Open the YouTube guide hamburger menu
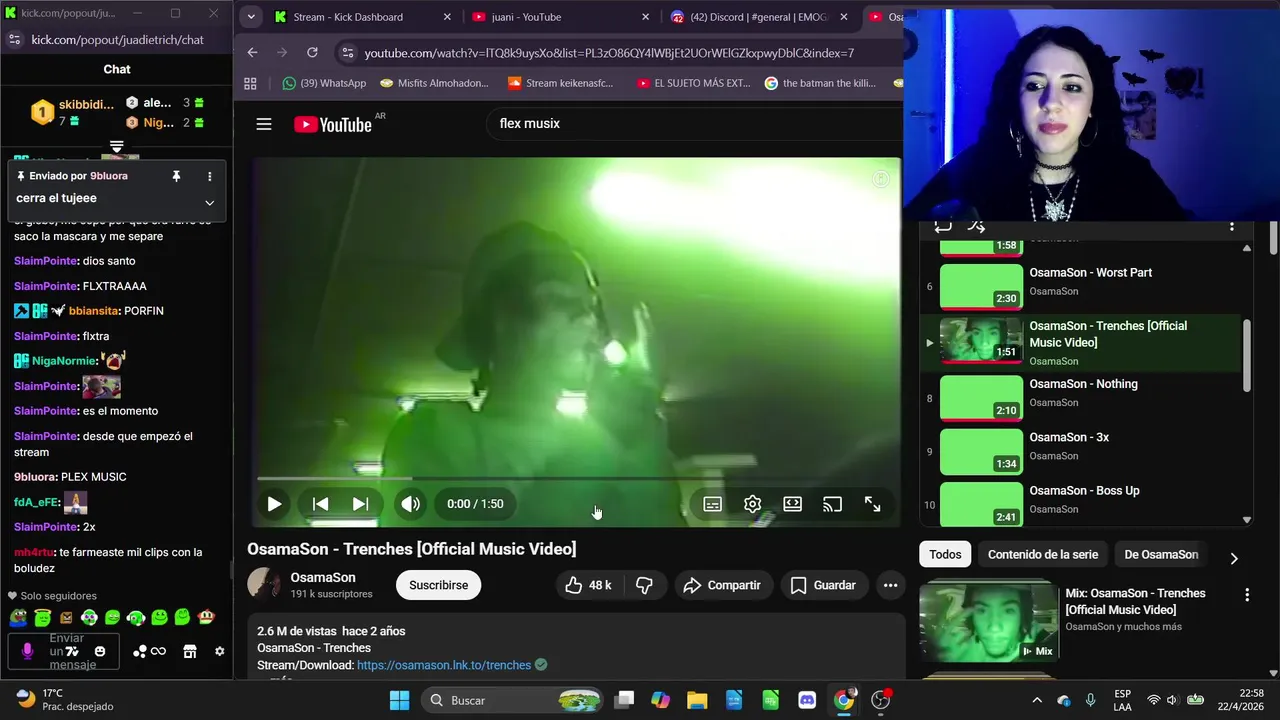 pos(264,124)
